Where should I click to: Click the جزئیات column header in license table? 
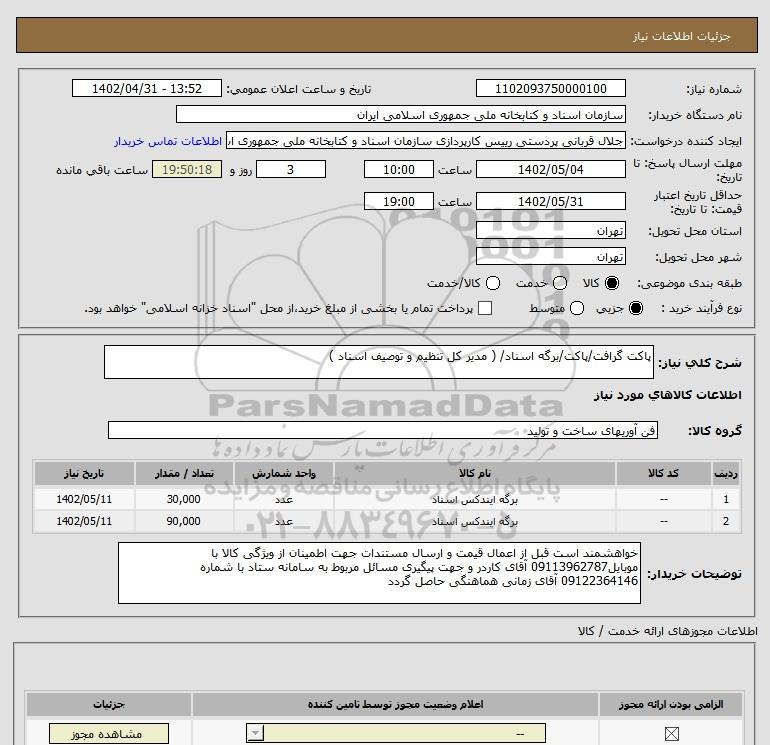[x=109, y=704]
